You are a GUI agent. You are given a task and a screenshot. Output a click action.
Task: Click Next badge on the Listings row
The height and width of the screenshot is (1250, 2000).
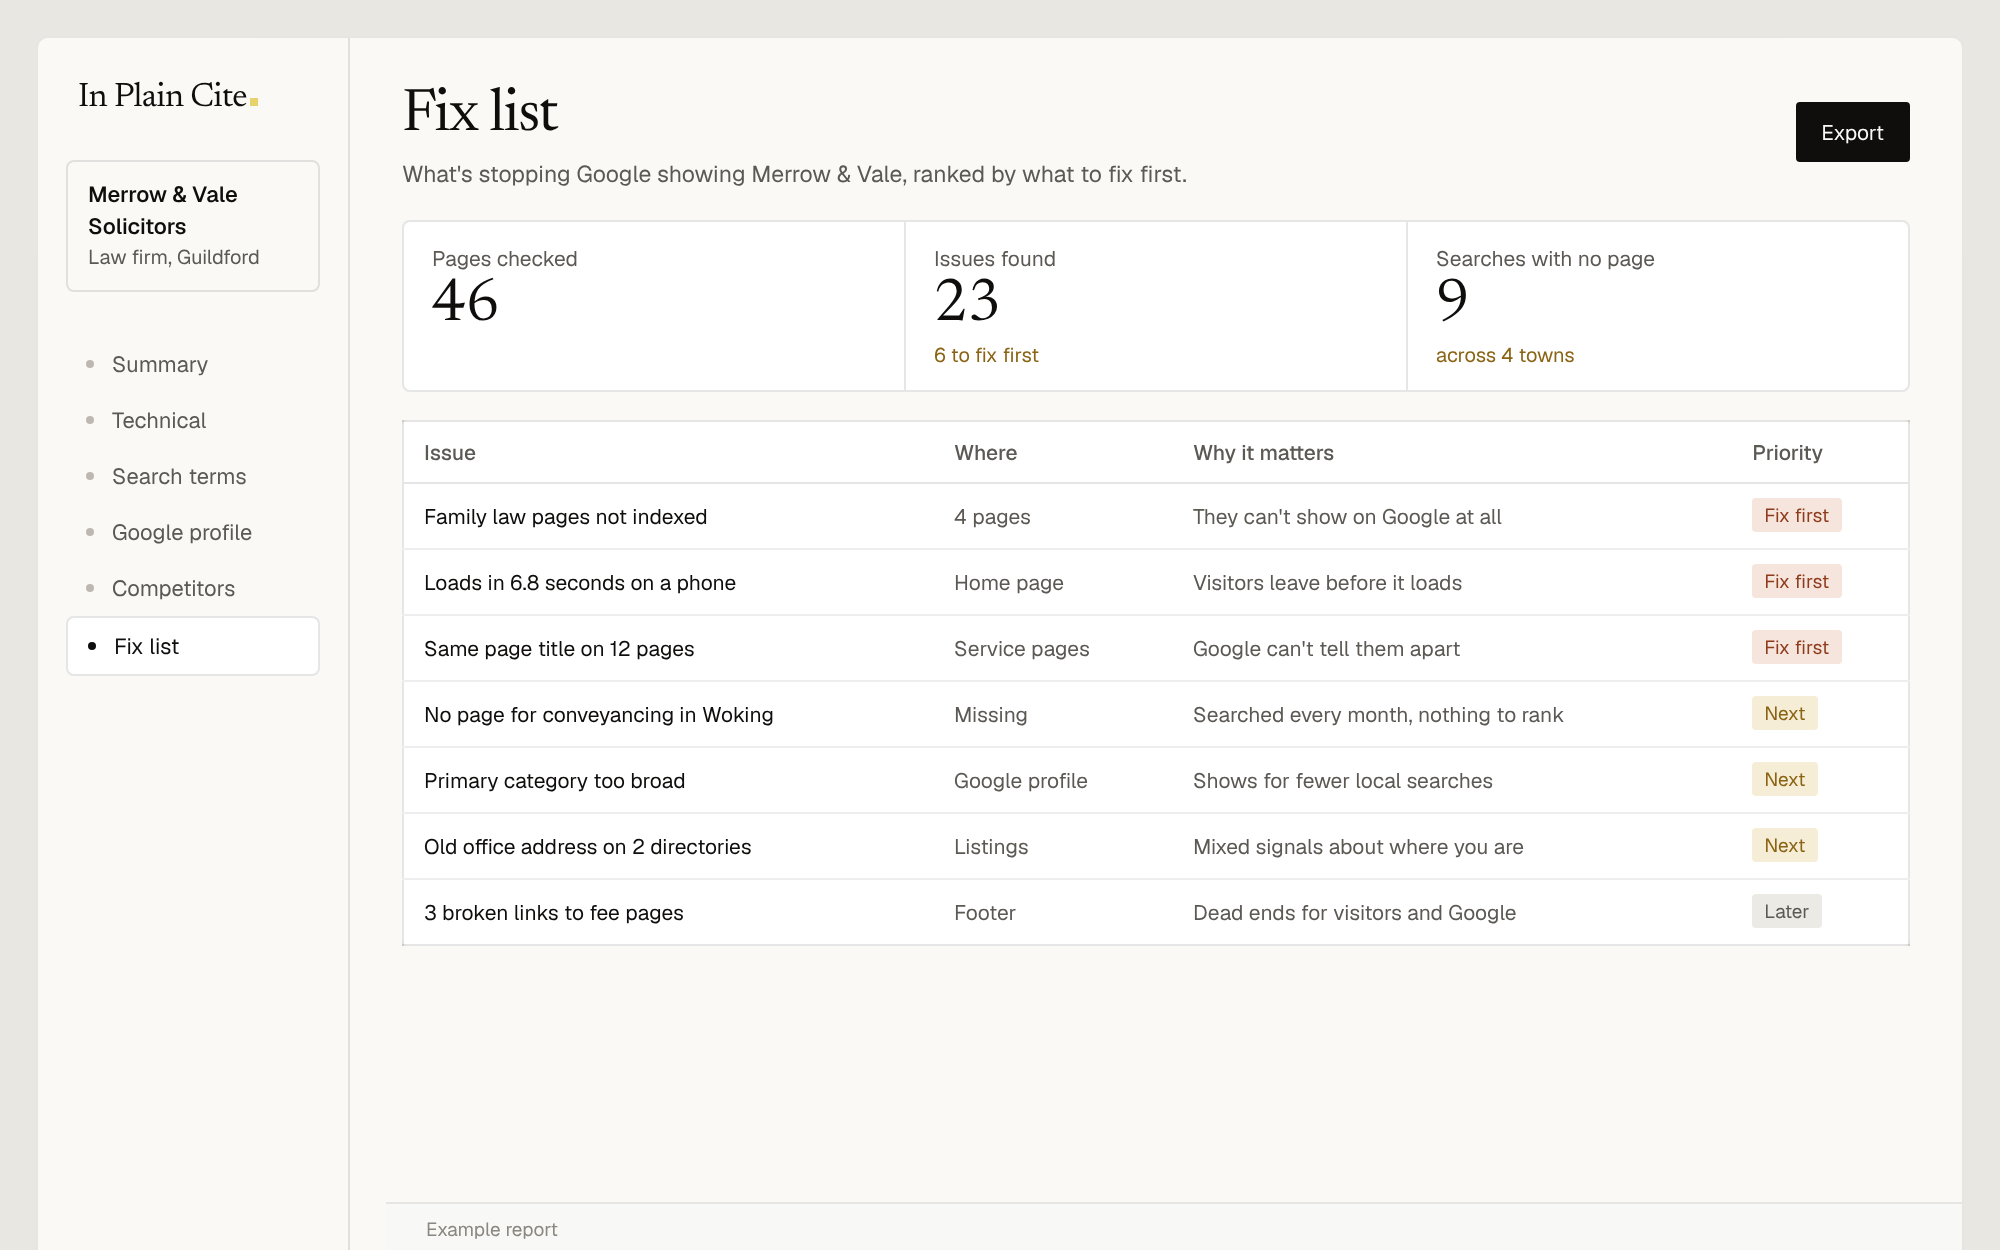coord(1784,846)
